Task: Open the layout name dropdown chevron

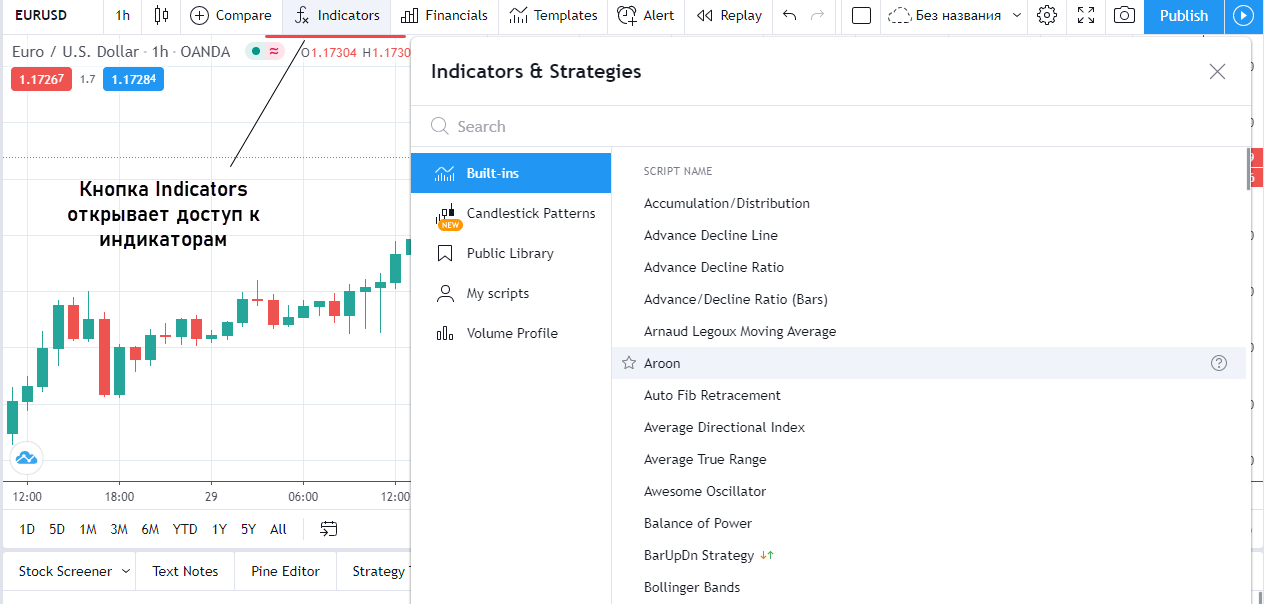Action: point(1018,15)
